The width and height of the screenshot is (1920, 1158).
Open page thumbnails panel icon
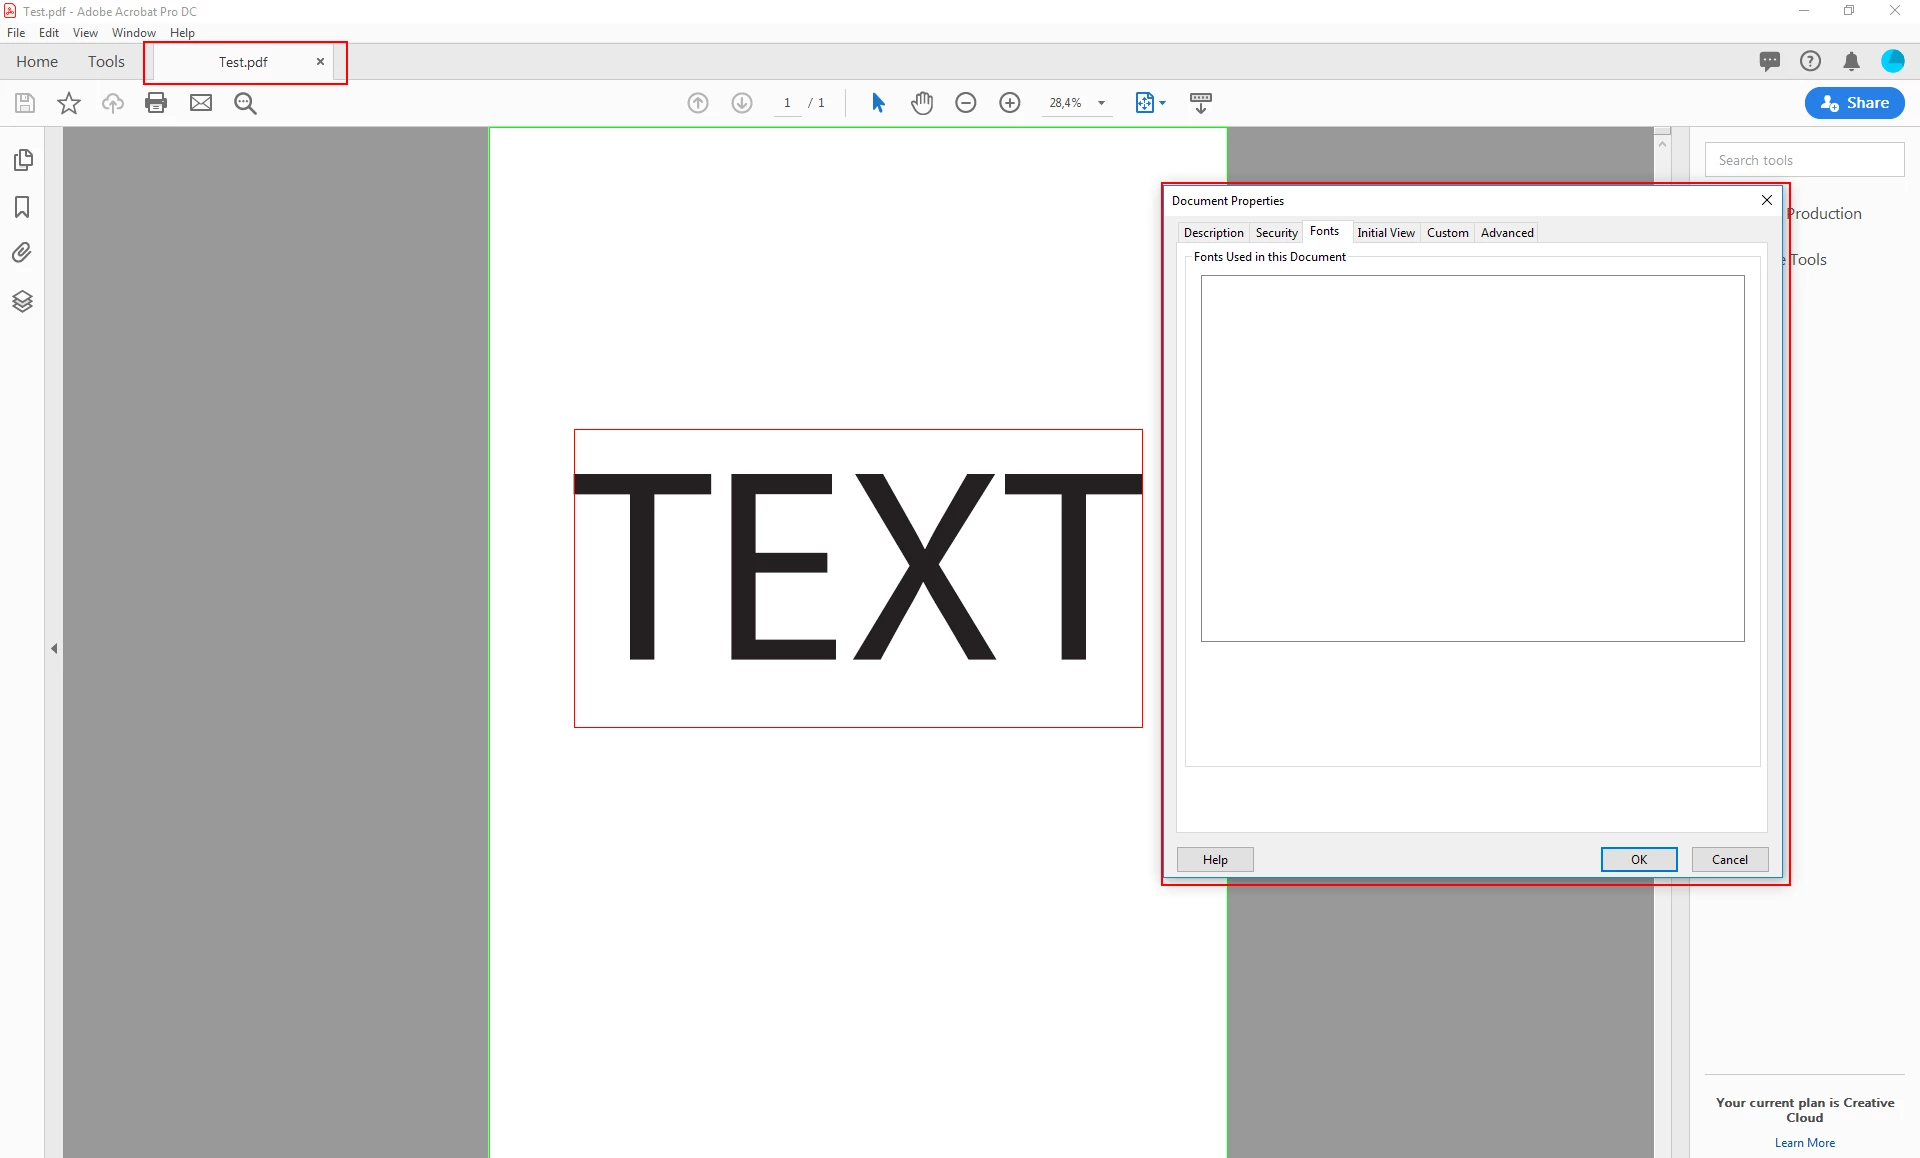coord(22,160)
